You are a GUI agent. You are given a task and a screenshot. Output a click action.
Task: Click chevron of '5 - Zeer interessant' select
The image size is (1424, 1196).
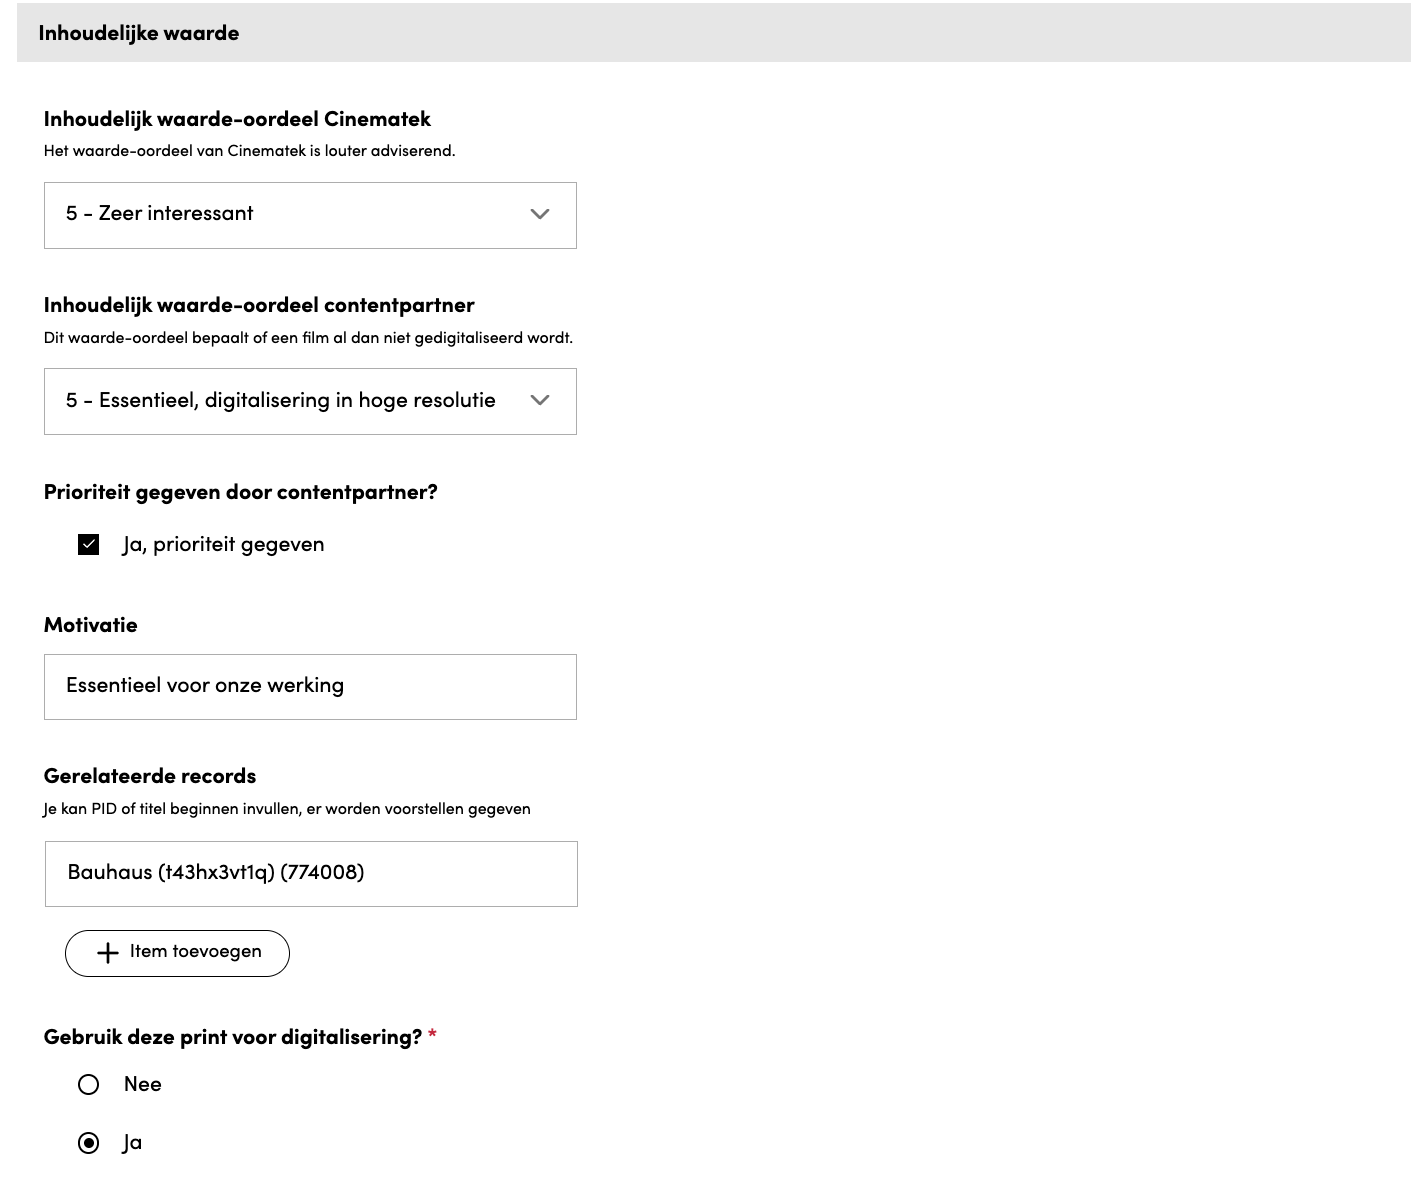point(540,214)
